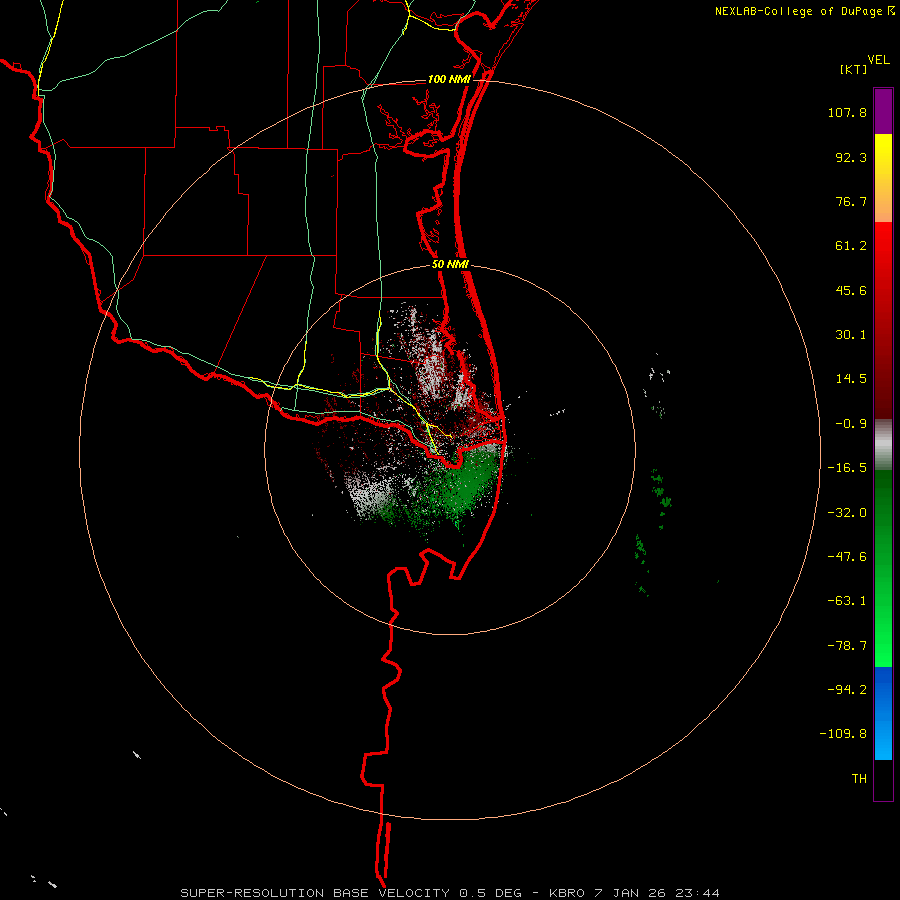Click the 100 NMI range ring label
Viewport: 900px width, 900px height.
coord(449,79)
